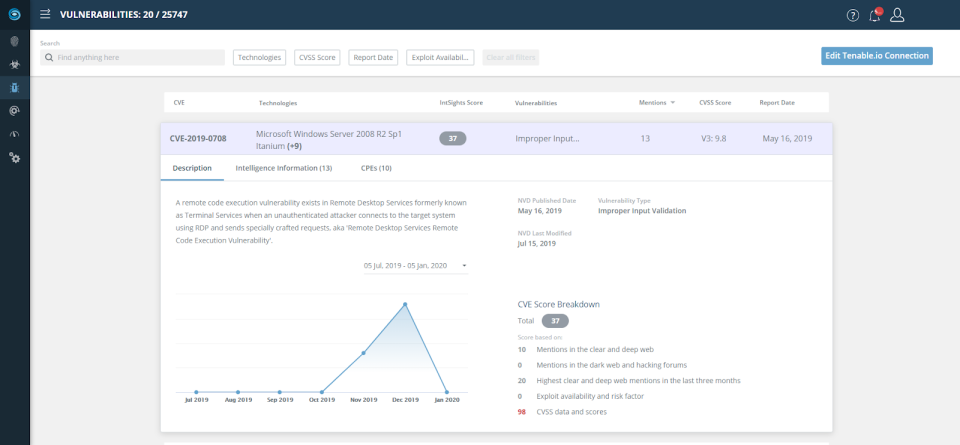The height and width of the screenshot is (445, 960).
Task: Click the Improper Input... vulnerability cell
Action: [547, 139]
